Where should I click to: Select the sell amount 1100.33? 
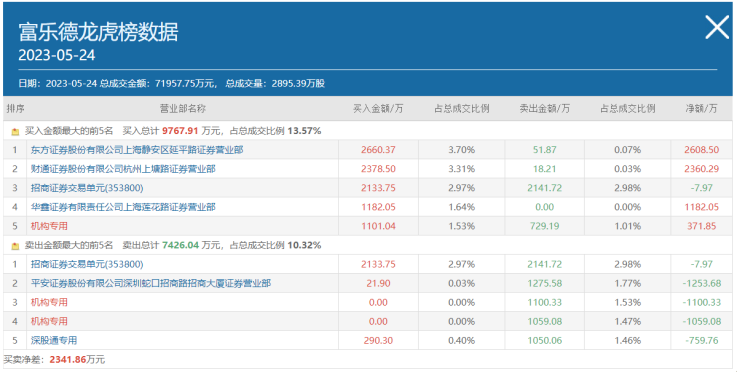[x=545, y=302]
